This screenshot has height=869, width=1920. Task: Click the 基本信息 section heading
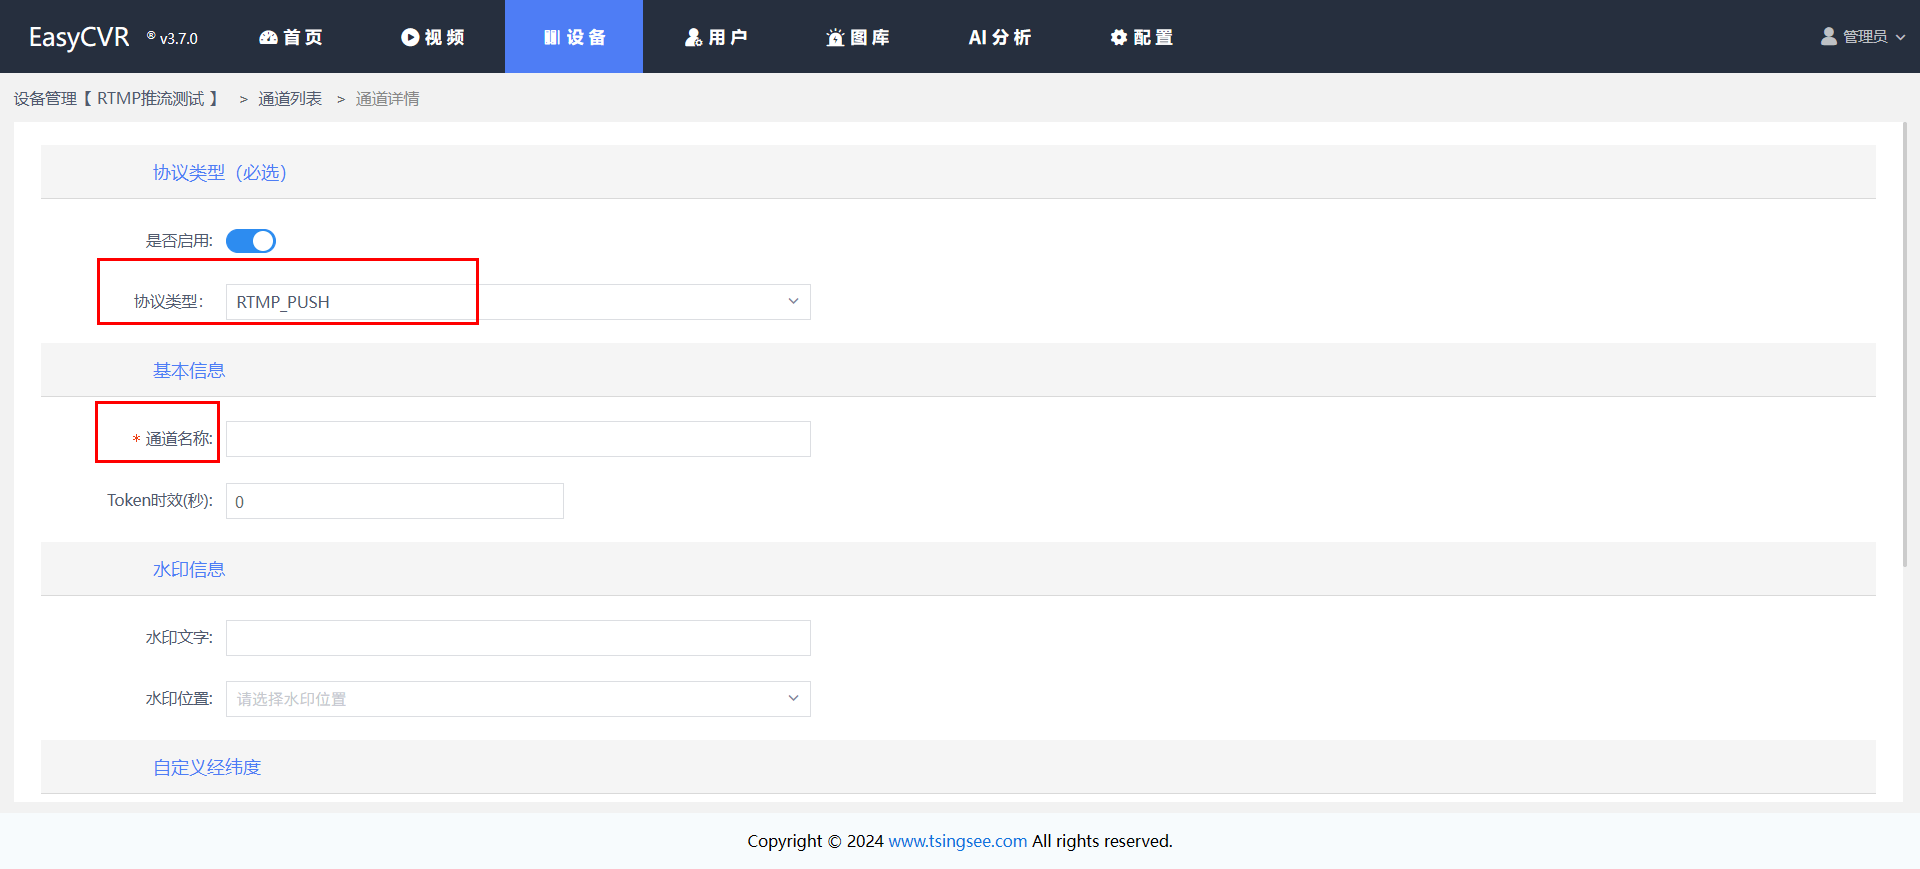[x=189, y=370]
